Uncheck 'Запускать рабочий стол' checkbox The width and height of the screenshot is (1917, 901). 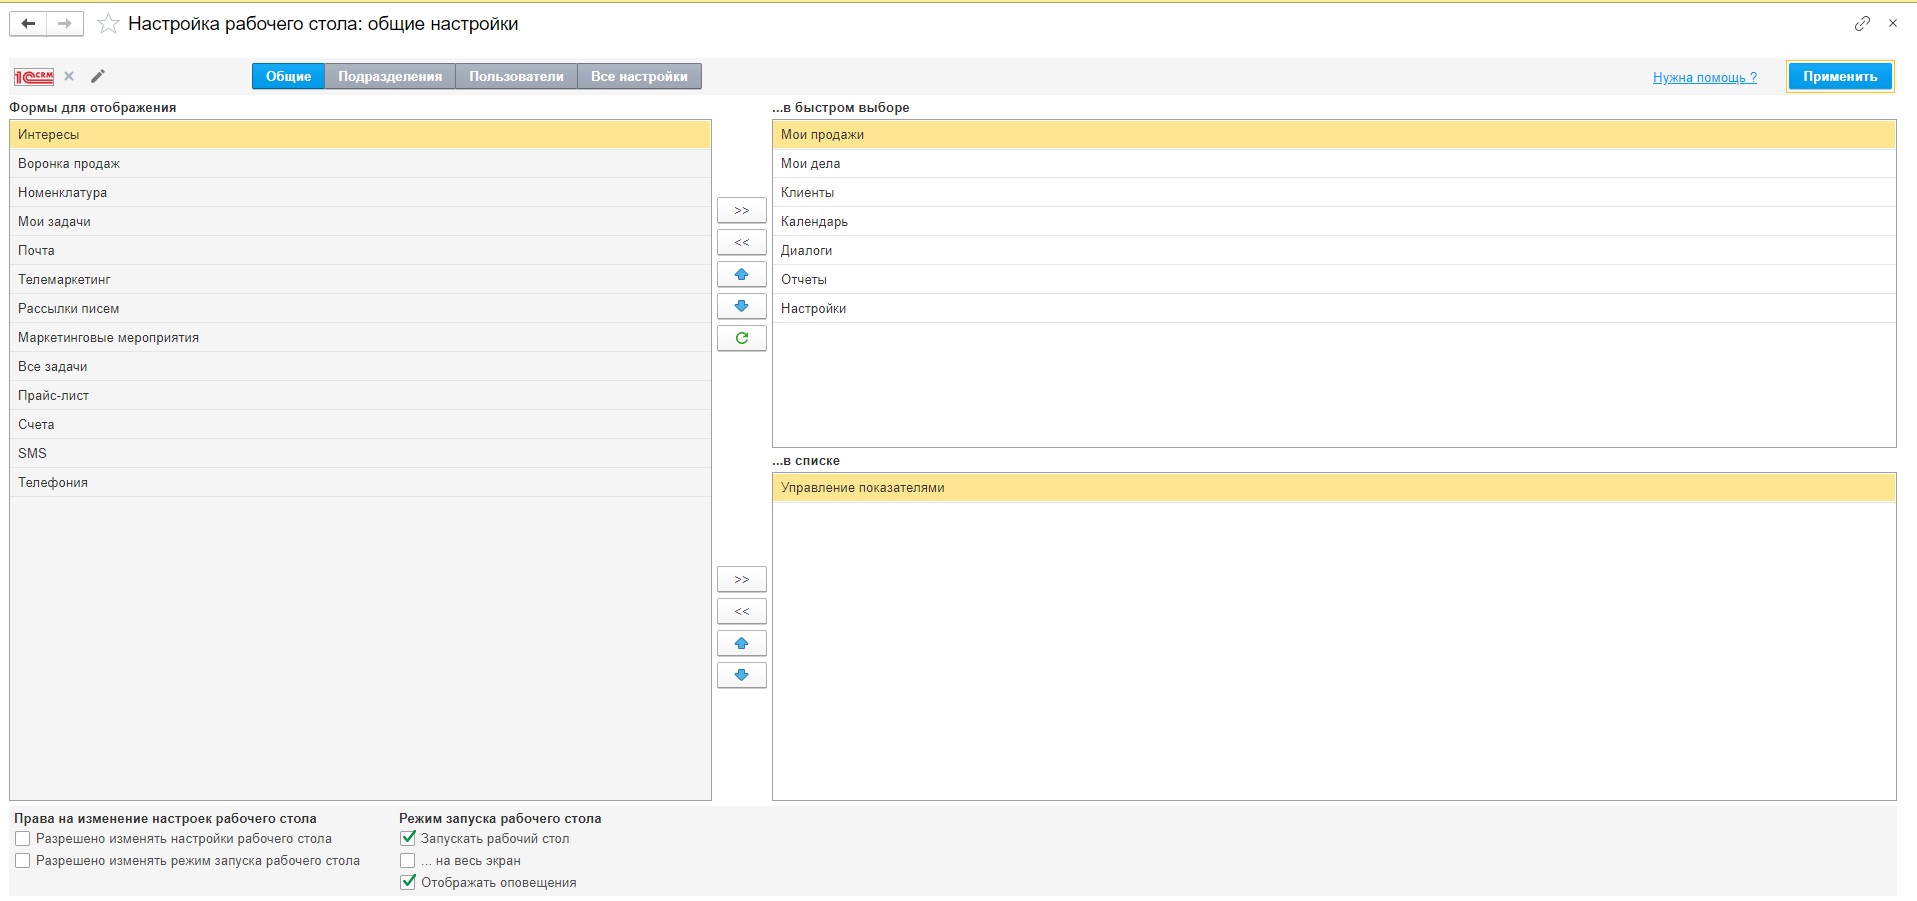pyautogui.click(x=408, y=839)
